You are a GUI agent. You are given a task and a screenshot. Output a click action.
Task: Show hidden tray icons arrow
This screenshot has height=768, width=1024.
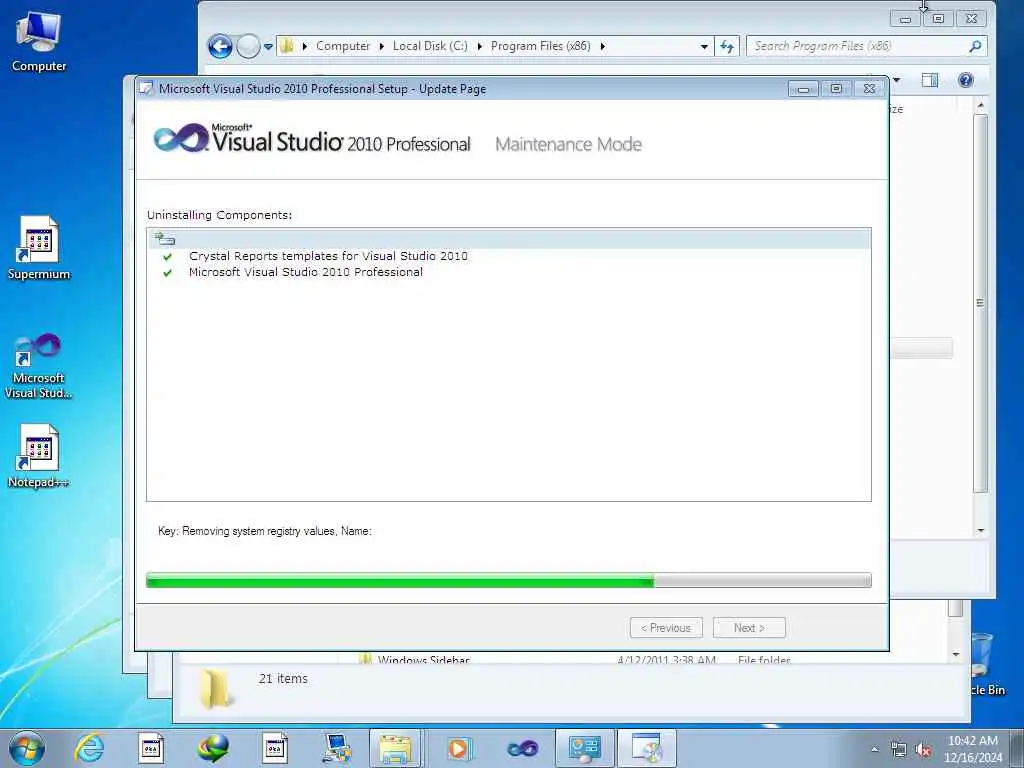point(874,749)
